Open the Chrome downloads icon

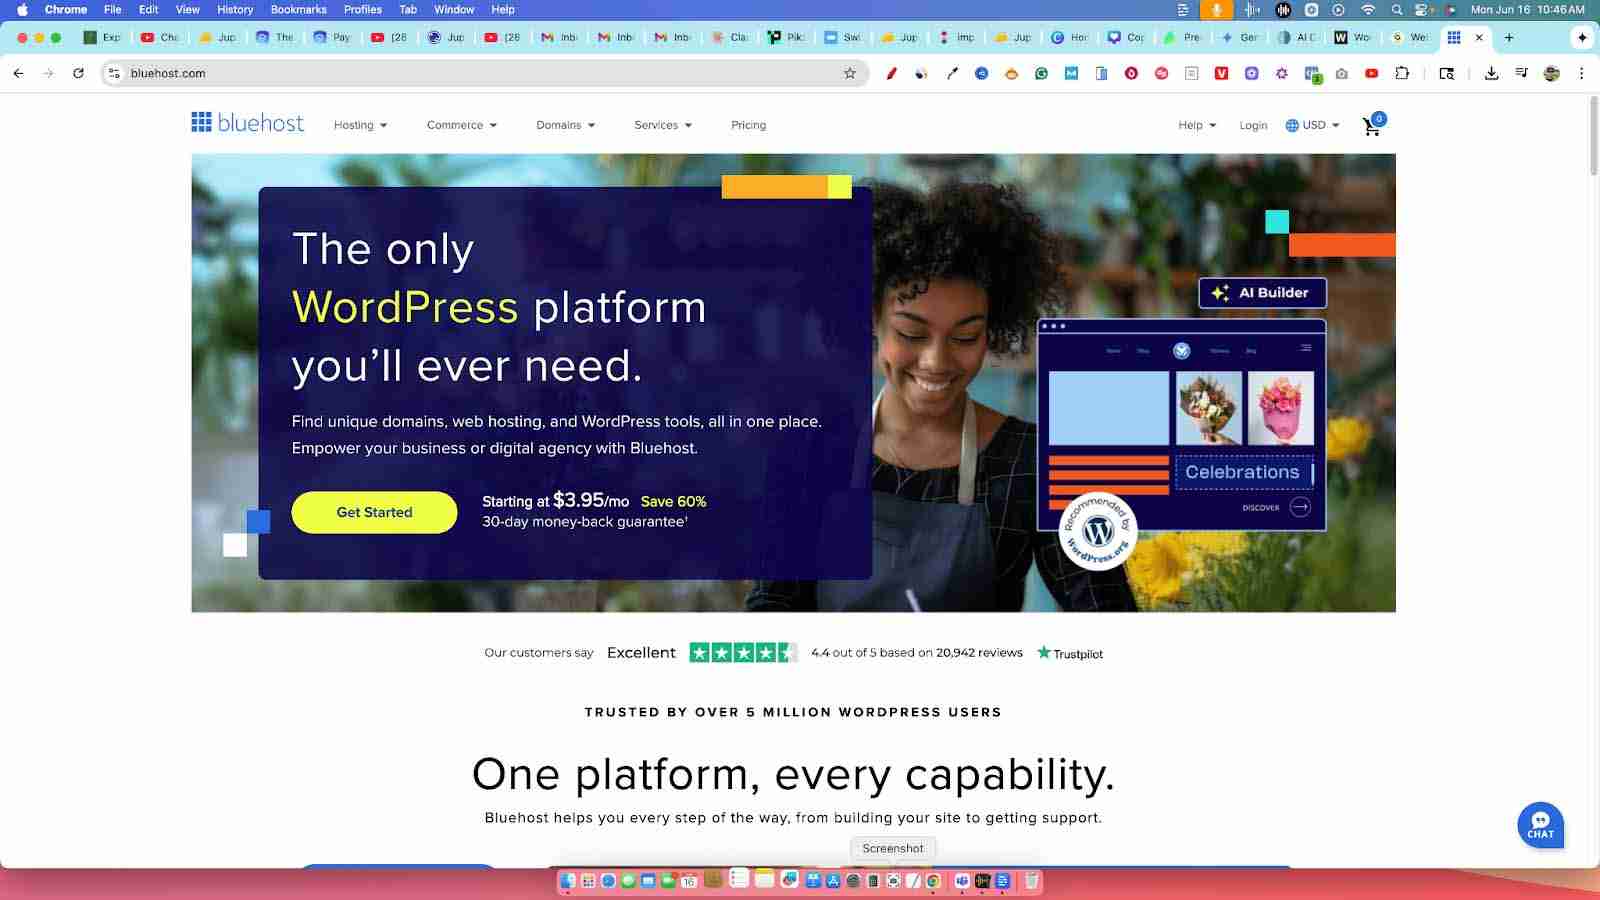(x=1491, y=73)
